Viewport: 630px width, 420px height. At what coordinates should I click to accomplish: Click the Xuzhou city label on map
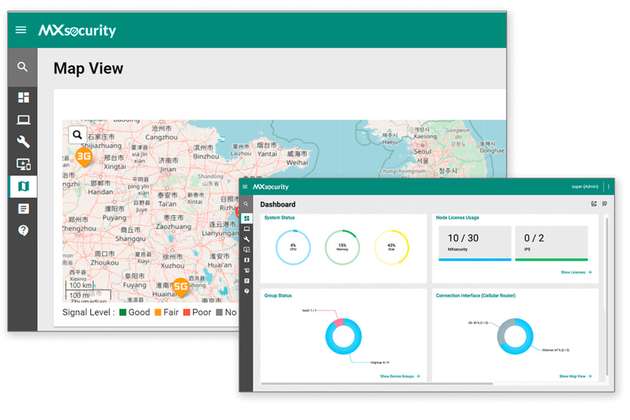click(172, 266)
